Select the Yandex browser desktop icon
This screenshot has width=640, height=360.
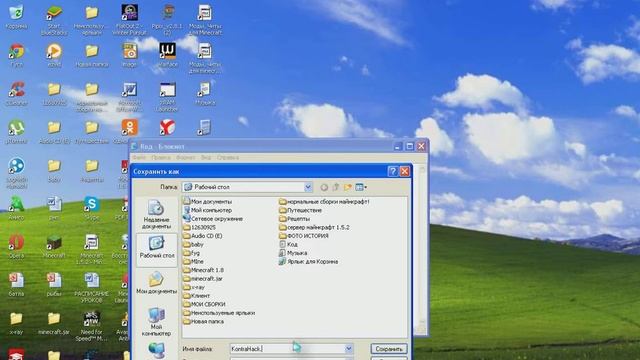[x=167, y=128]
